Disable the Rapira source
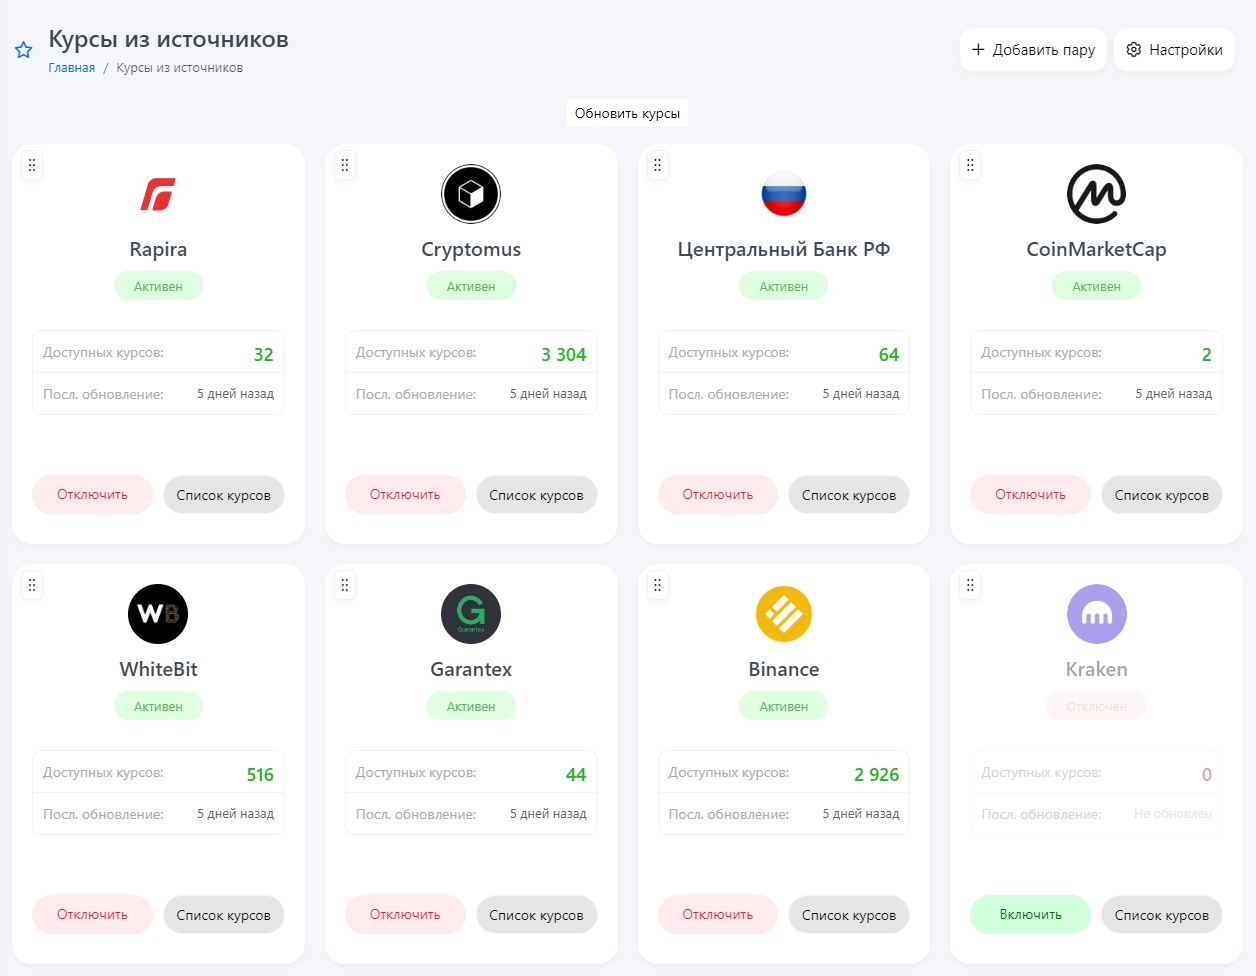 click(92, 494)
